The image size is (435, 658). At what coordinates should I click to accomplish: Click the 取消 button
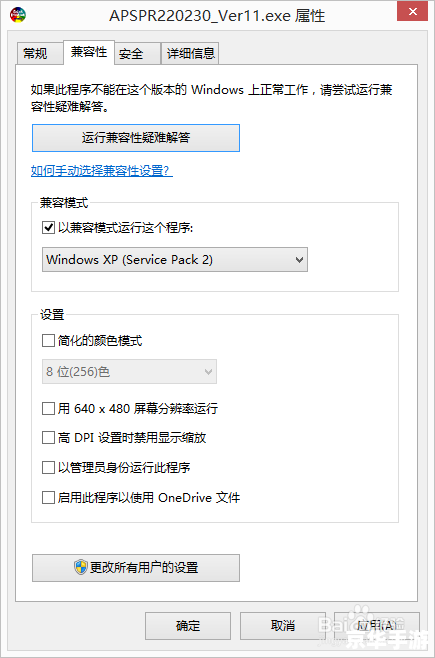tap(283, 626)
